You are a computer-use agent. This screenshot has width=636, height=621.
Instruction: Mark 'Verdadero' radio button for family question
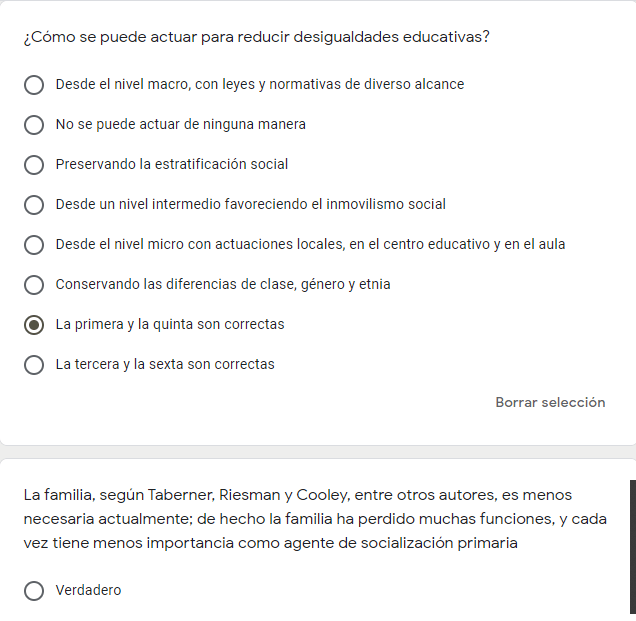34,591
